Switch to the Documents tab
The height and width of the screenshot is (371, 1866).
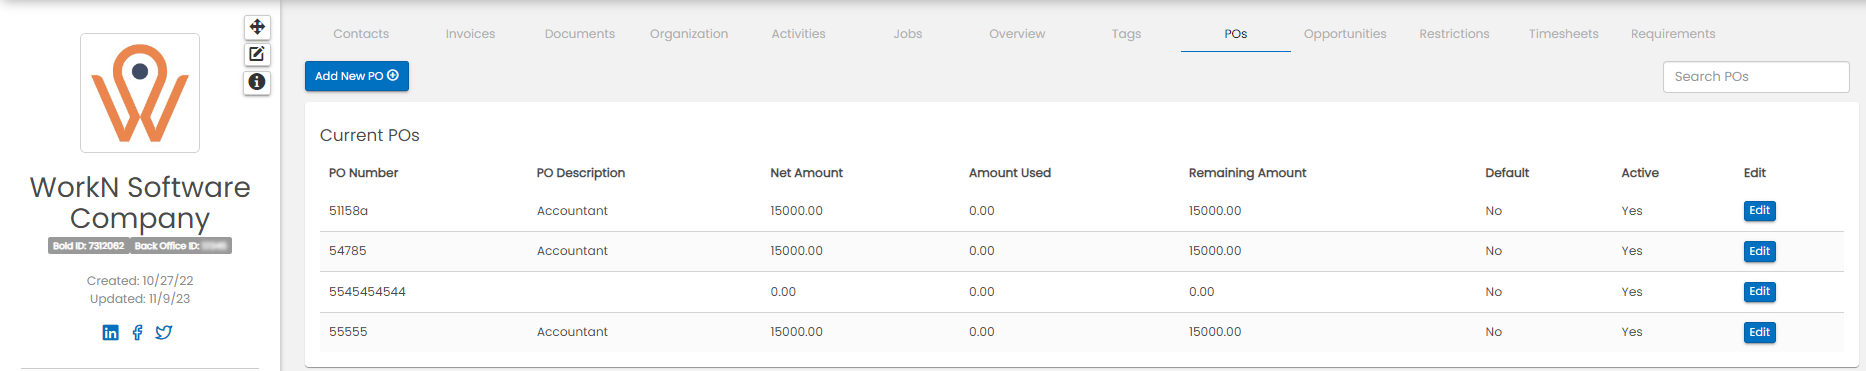click(580, 34)
